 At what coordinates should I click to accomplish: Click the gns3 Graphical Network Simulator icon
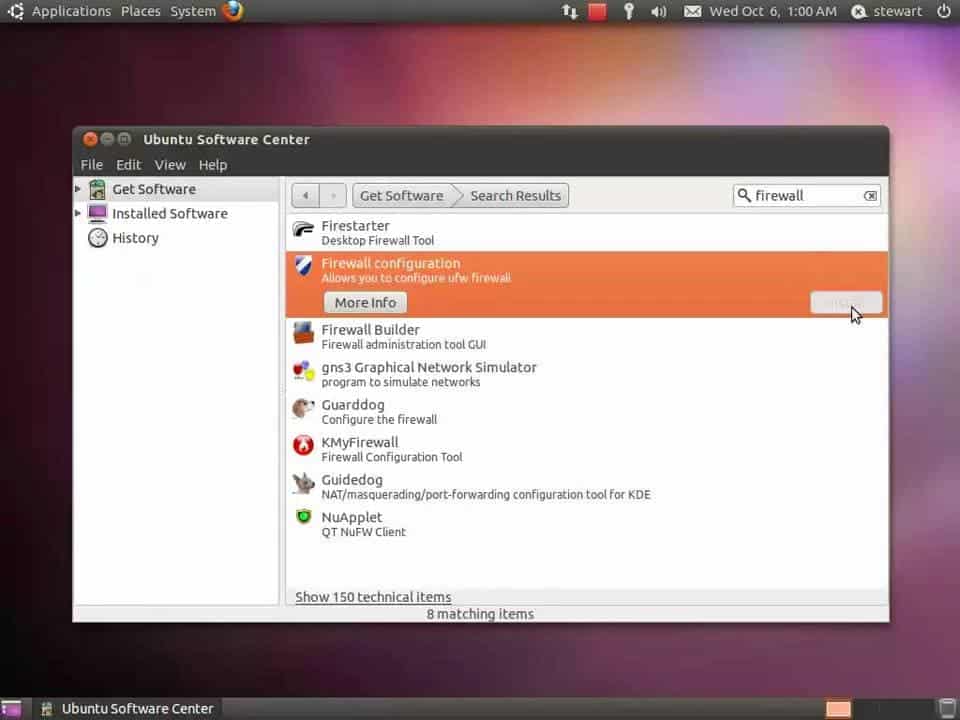(x=303, y=370)
